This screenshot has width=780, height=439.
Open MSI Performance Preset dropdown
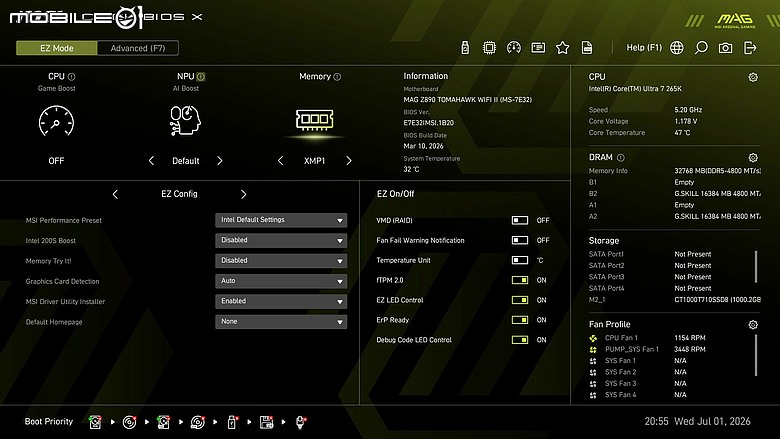(x=281, y=220)
